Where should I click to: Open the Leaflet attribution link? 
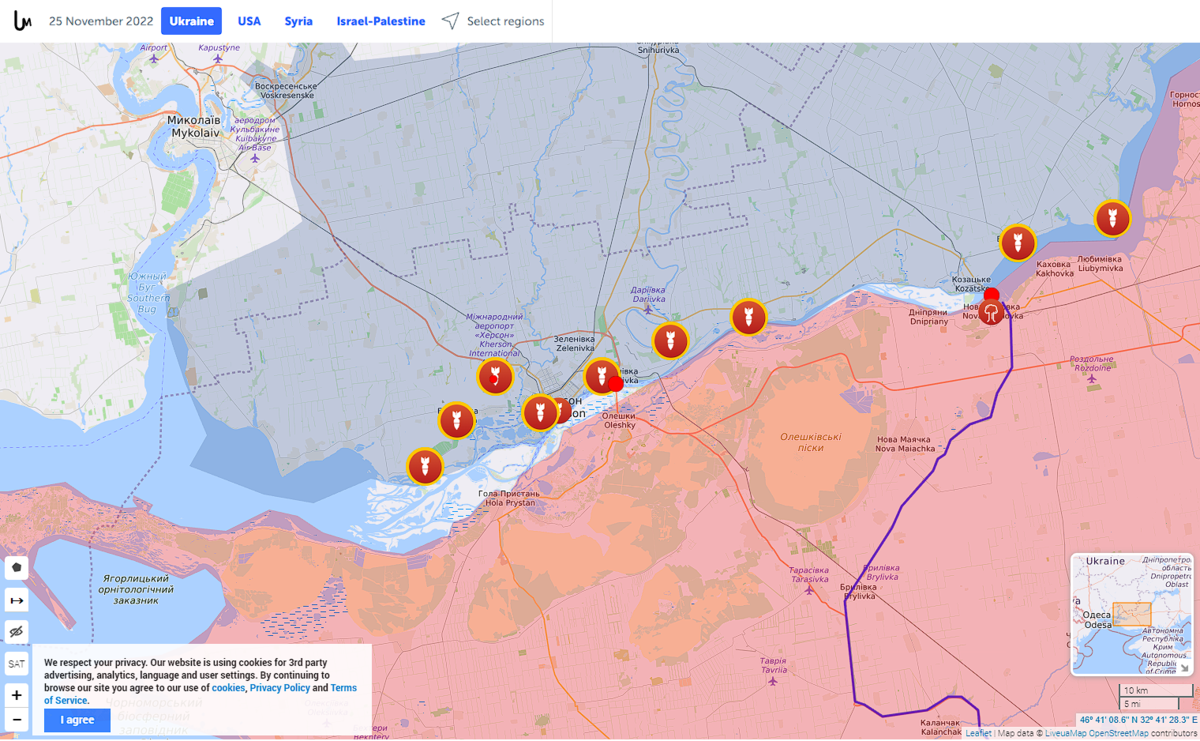click(978, 734)
